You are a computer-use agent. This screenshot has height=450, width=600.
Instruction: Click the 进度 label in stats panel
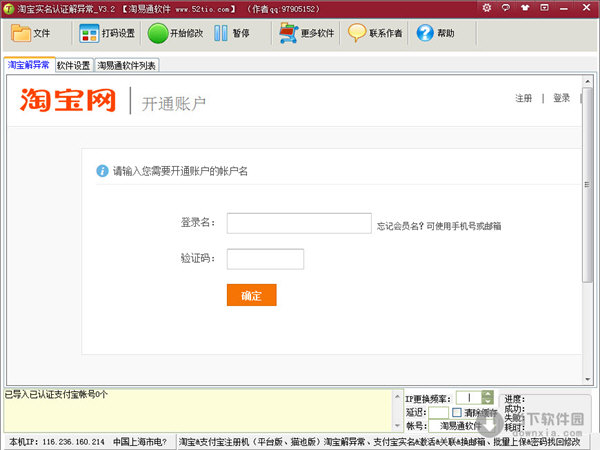pyautogui.click(x=514, y=399)
